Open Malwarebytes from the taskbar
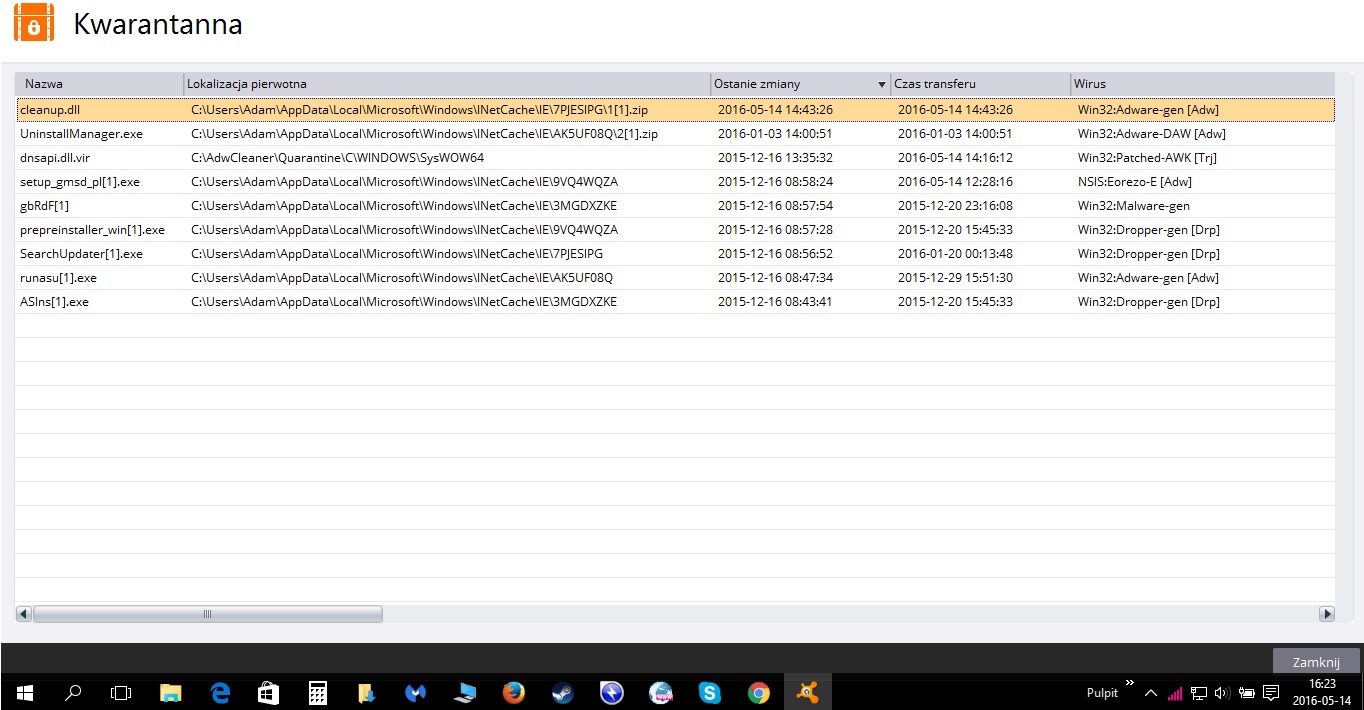 coord(416,692)
